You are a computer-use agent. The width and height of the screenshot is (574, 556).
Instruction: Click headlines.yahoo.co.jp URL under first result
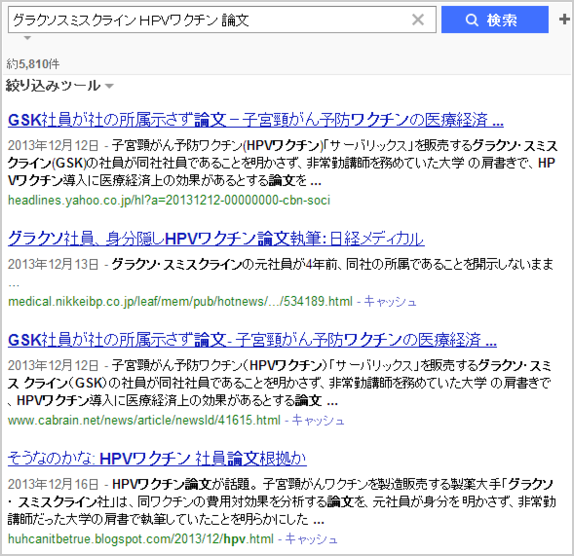pos(169,200)
